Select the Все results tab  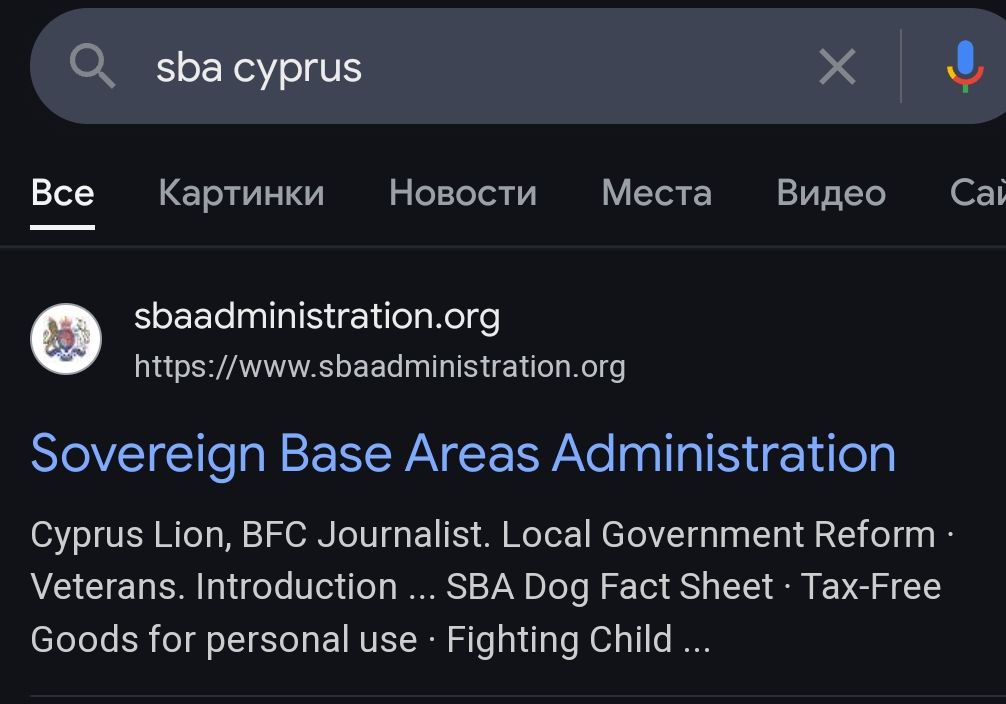tap(62, 193)
